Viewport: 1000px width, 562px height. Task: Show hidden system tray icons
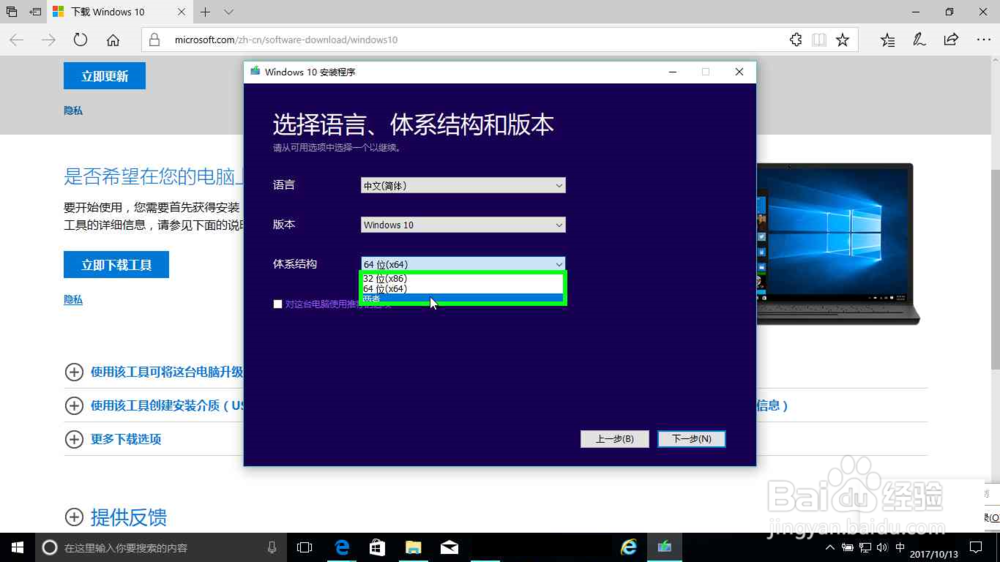pyautogui.click(x=830, y=547)
